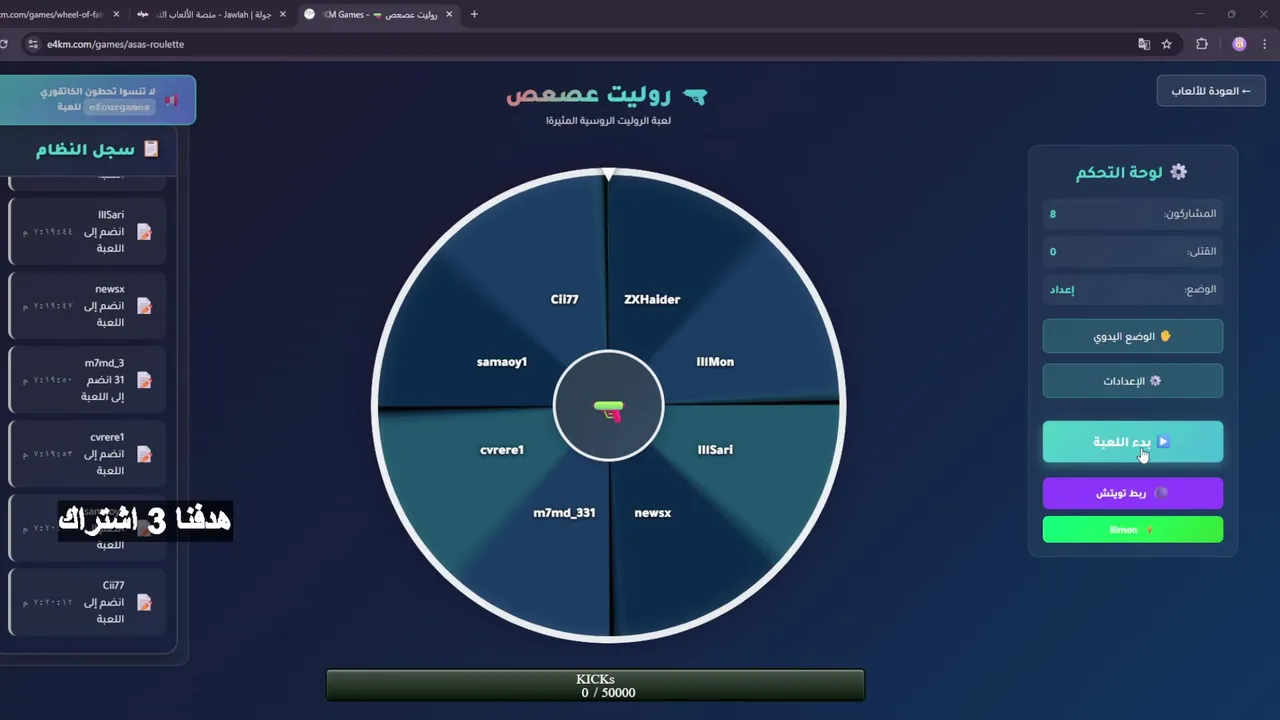Screen dimensions: 1280x720
Task: Open the settings button الإعدادات
Action: (x=1132, y=381)
